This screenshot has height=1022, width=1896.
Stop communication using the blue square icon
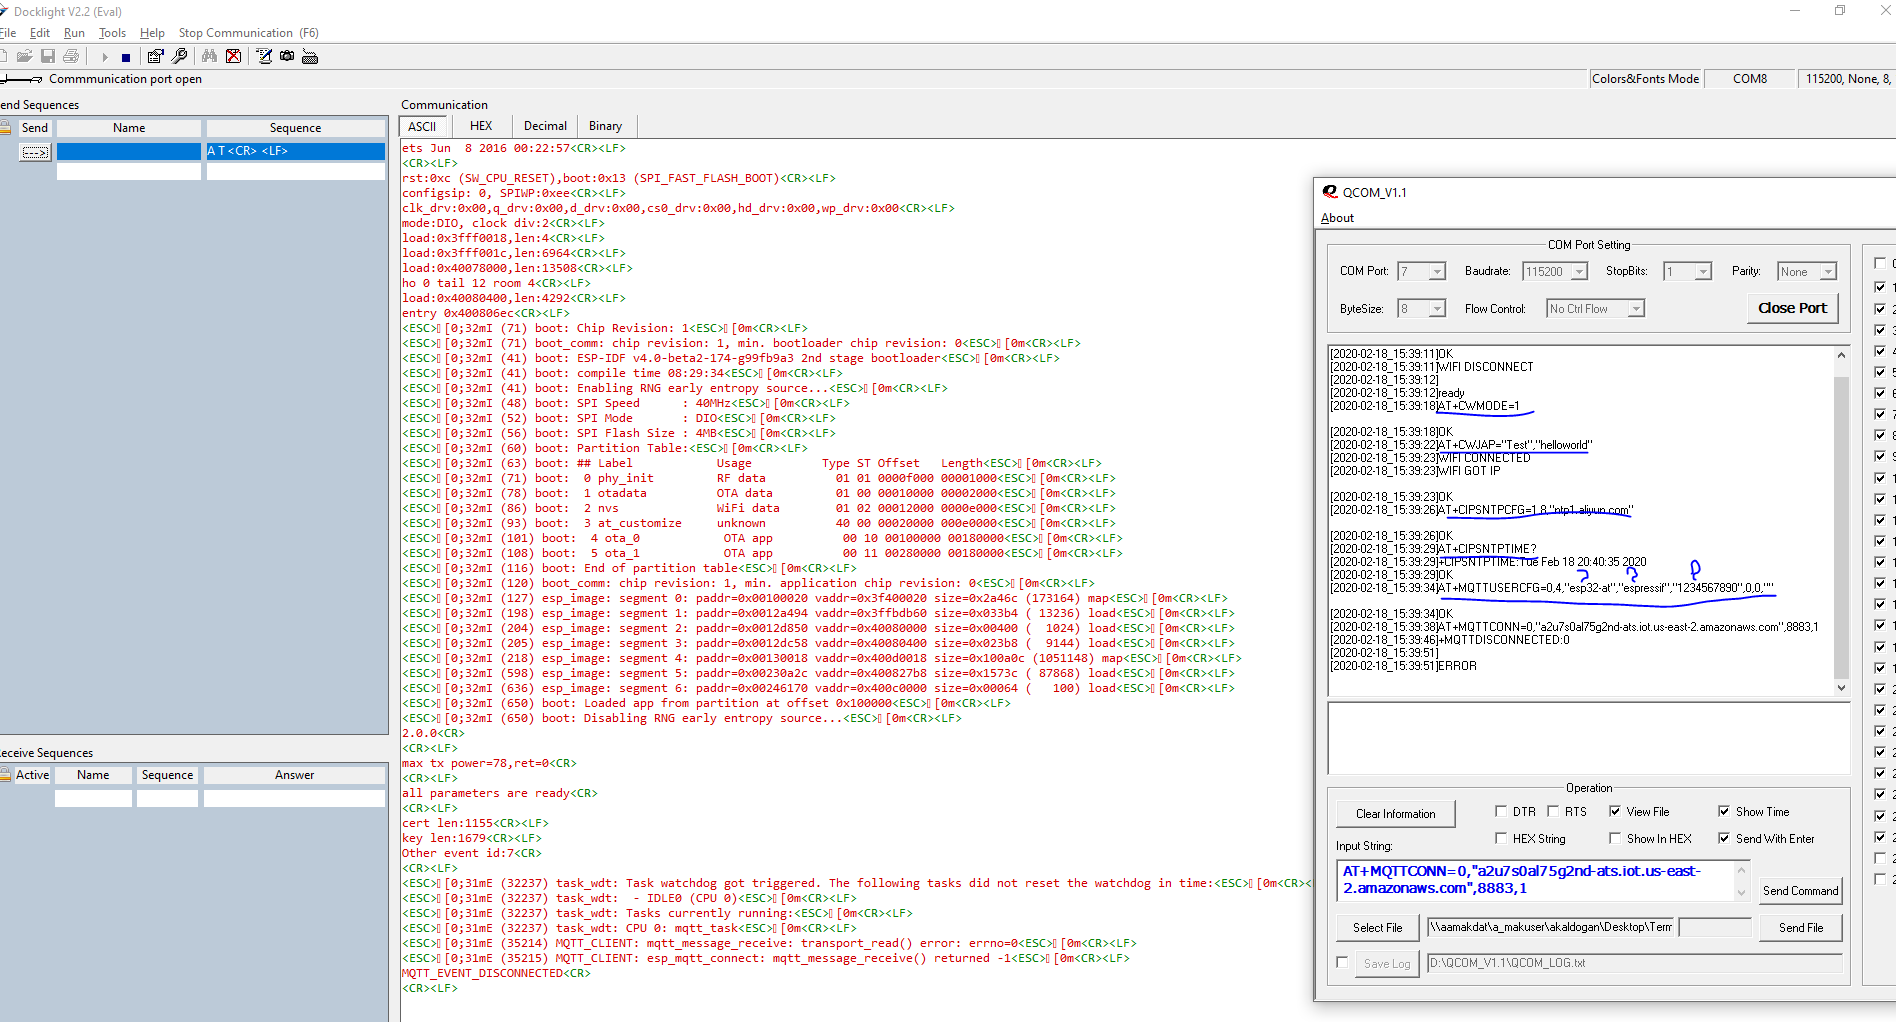[x=125, y=56]
